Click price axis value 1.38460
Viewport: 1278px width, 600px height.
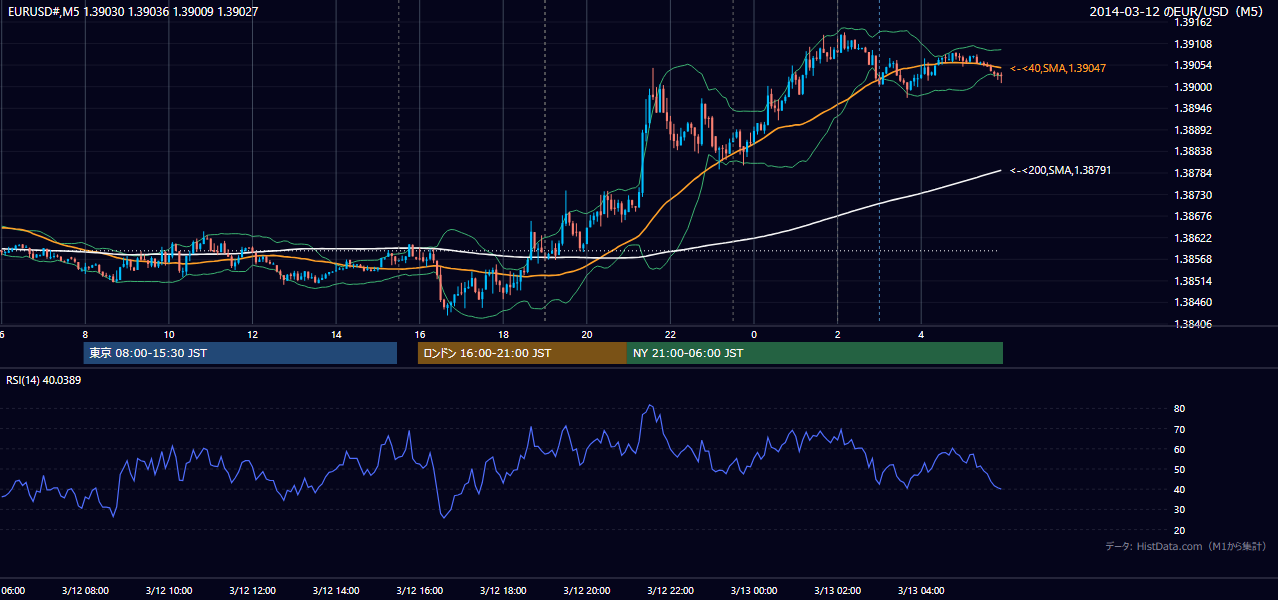click(1192, 302)
